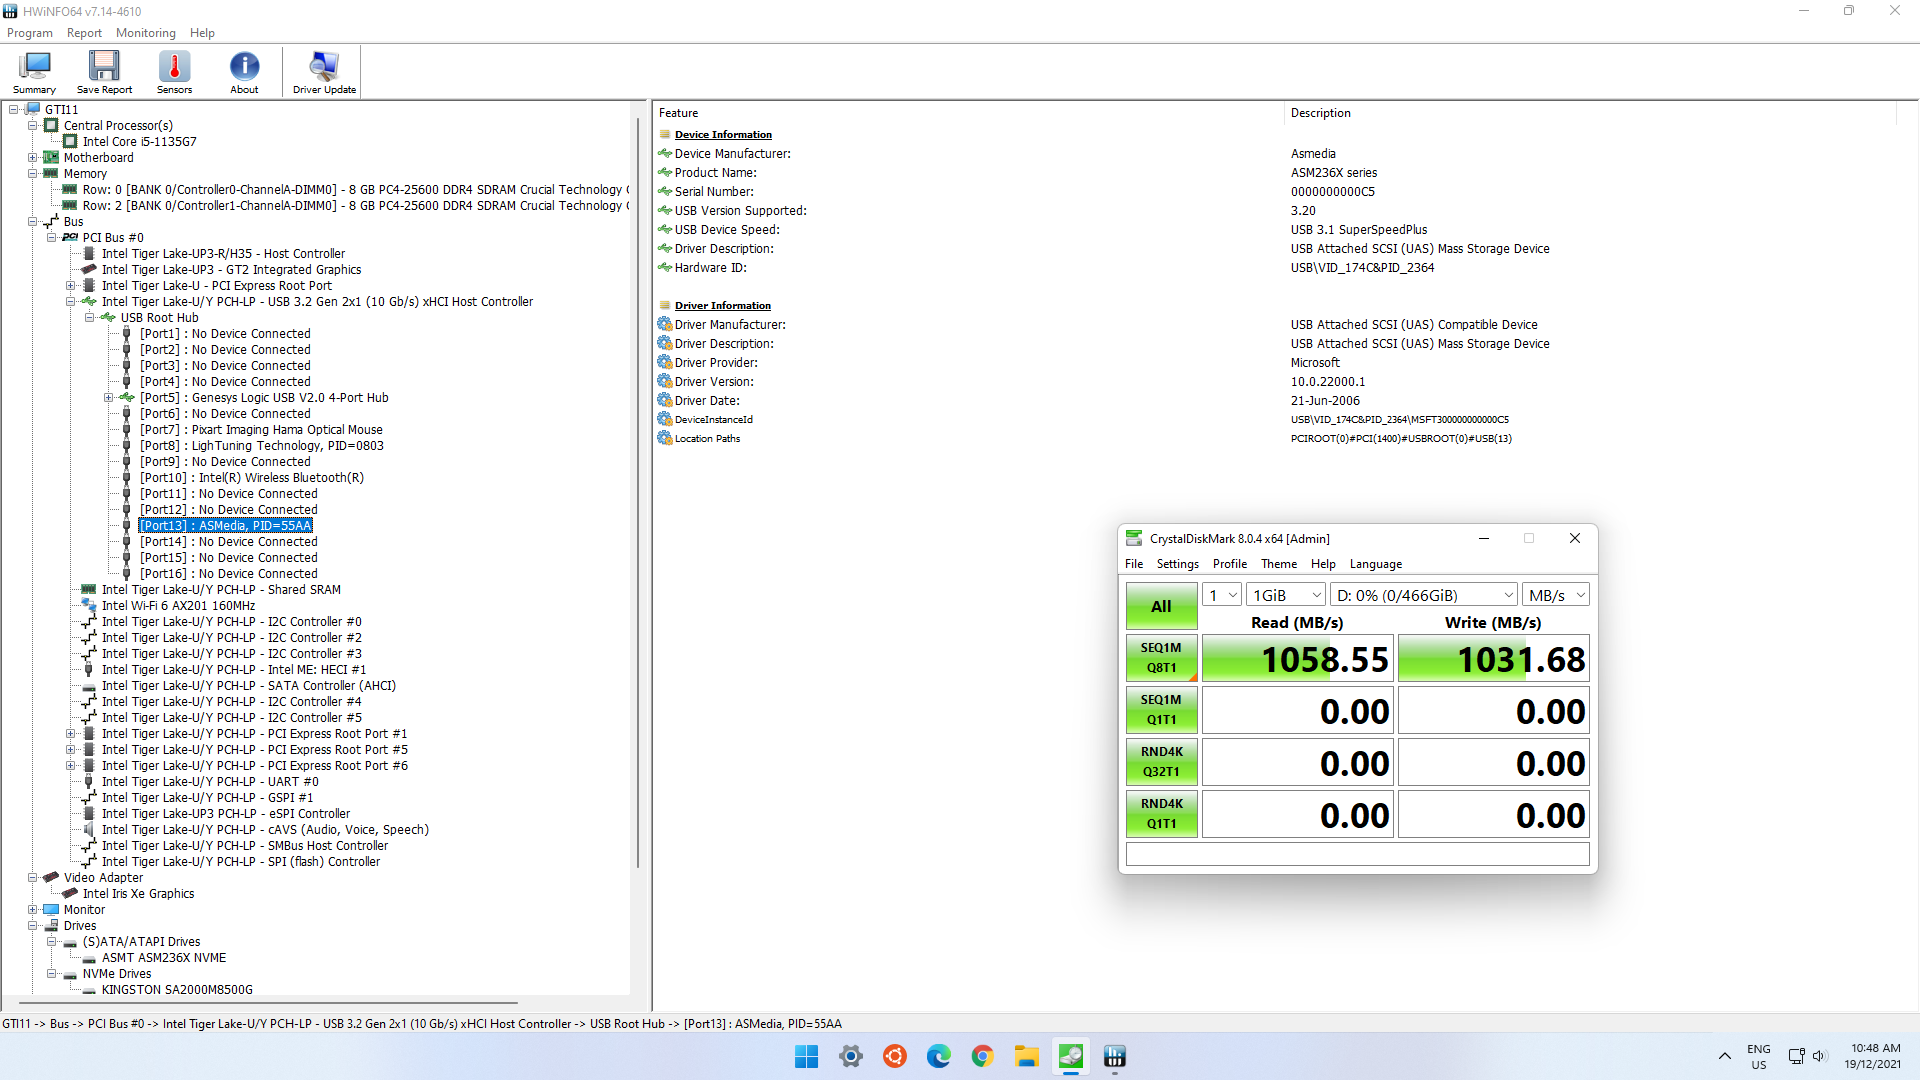
Task: Open File Explorer from taskbar
Action: (x=1026, y=1056)
